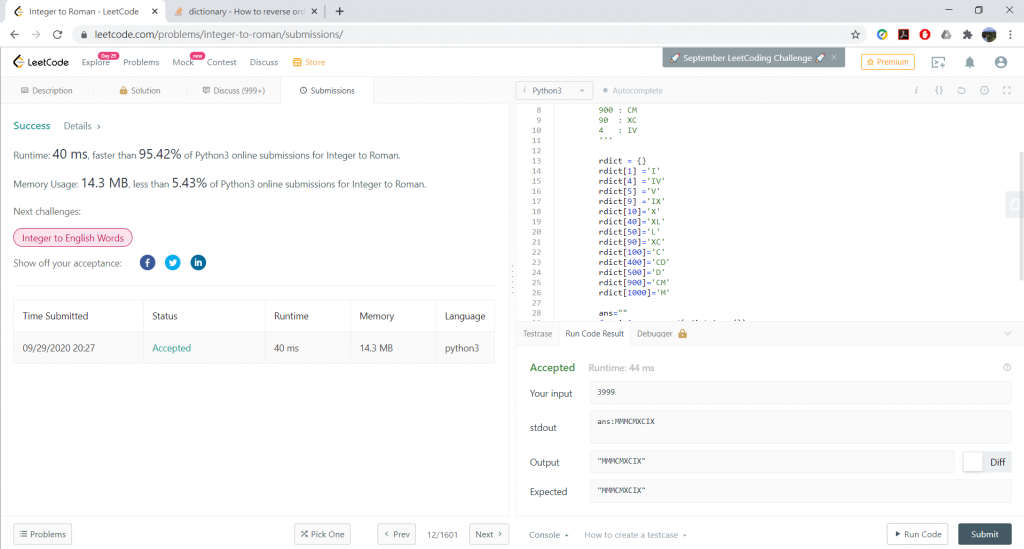Share acceptance on Twitter
Screen dimensions: 1024x549
[x=172, y=262]
